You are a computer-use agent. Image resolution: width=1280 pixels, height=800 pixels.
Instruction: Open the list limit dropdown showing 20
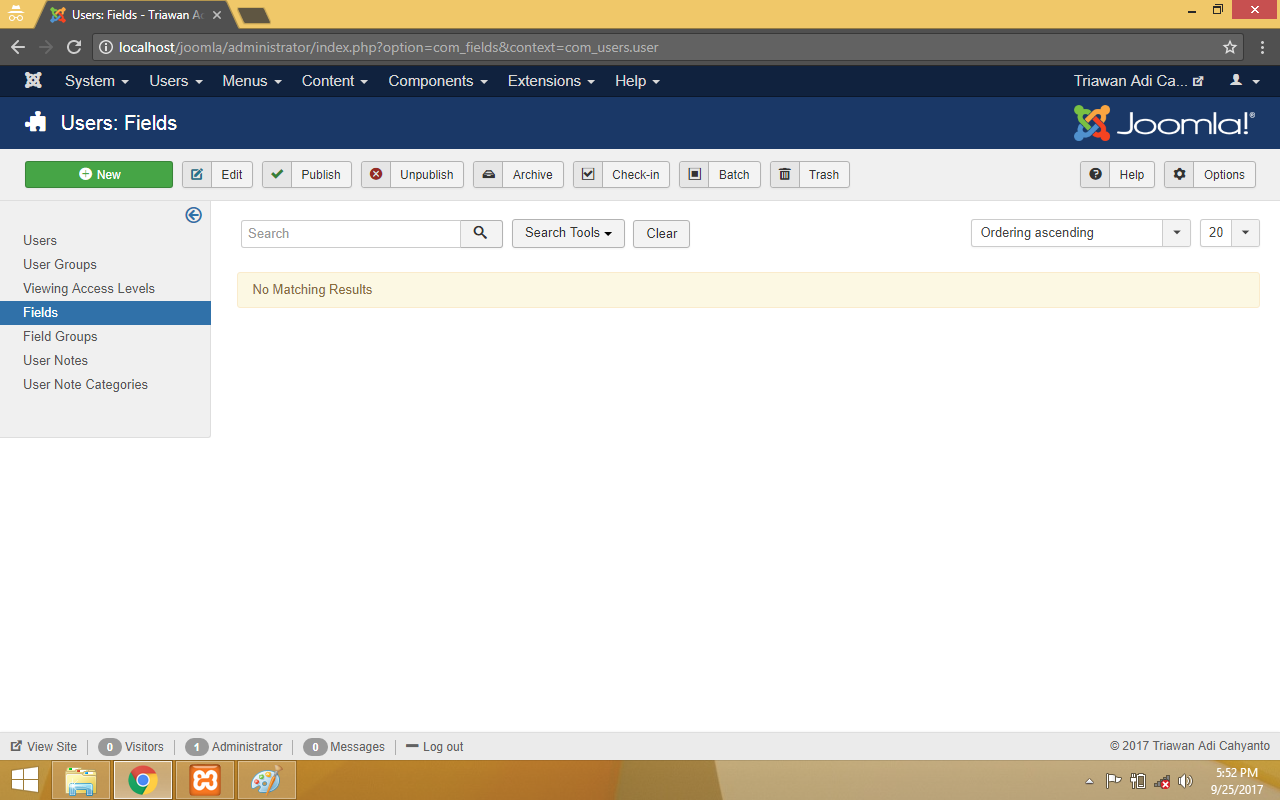pos(1229,233)
